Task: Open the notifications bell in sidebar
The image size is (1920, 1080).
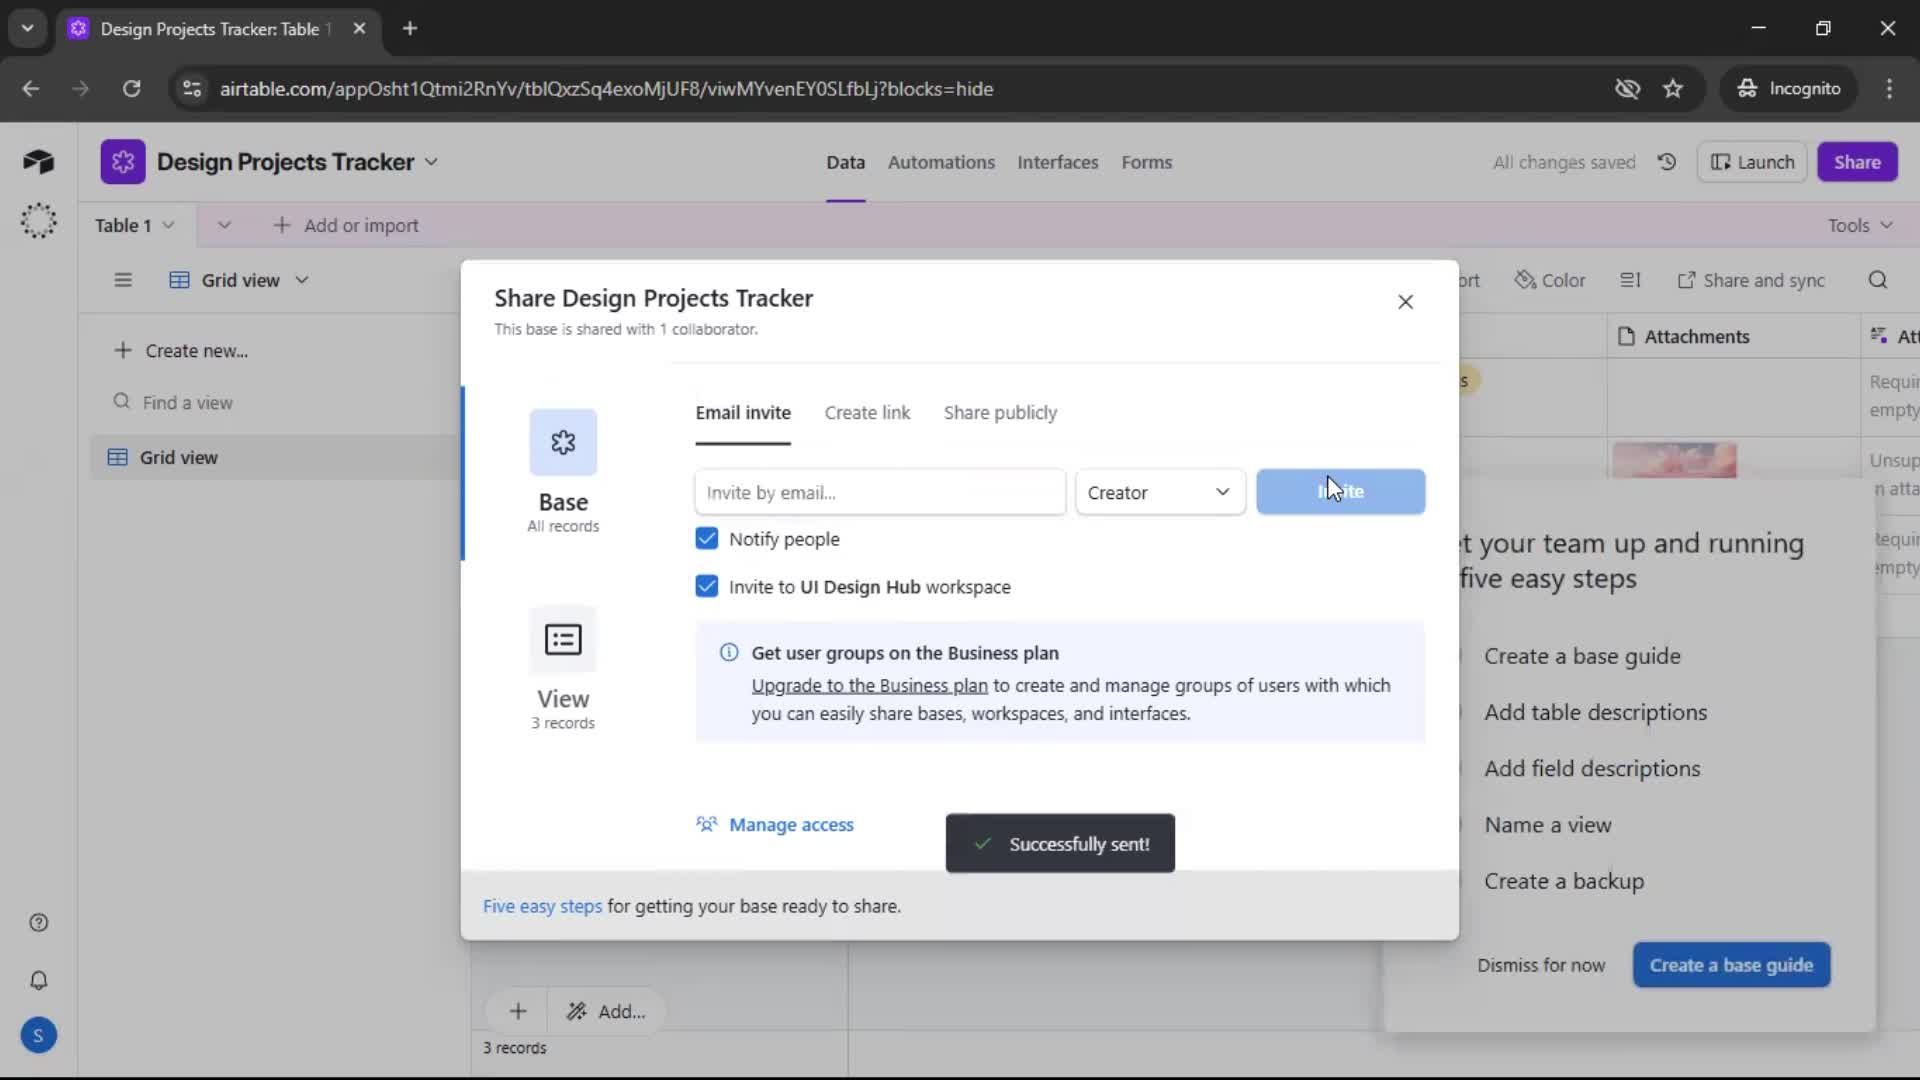Action: tap(38, 980)
